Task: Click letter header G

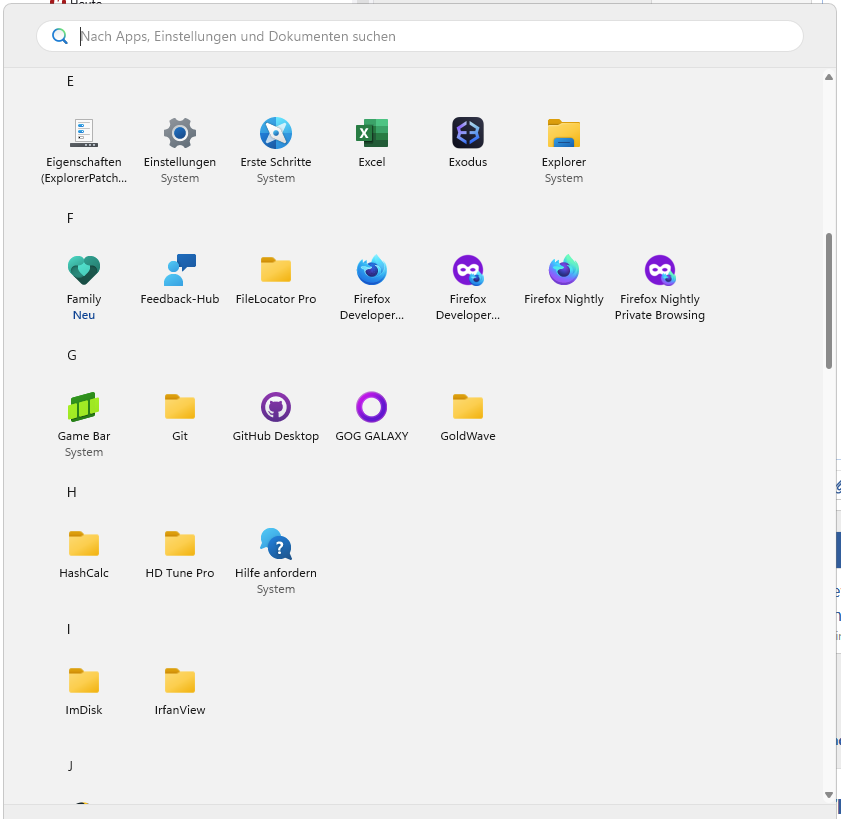Action: point(72,355)
